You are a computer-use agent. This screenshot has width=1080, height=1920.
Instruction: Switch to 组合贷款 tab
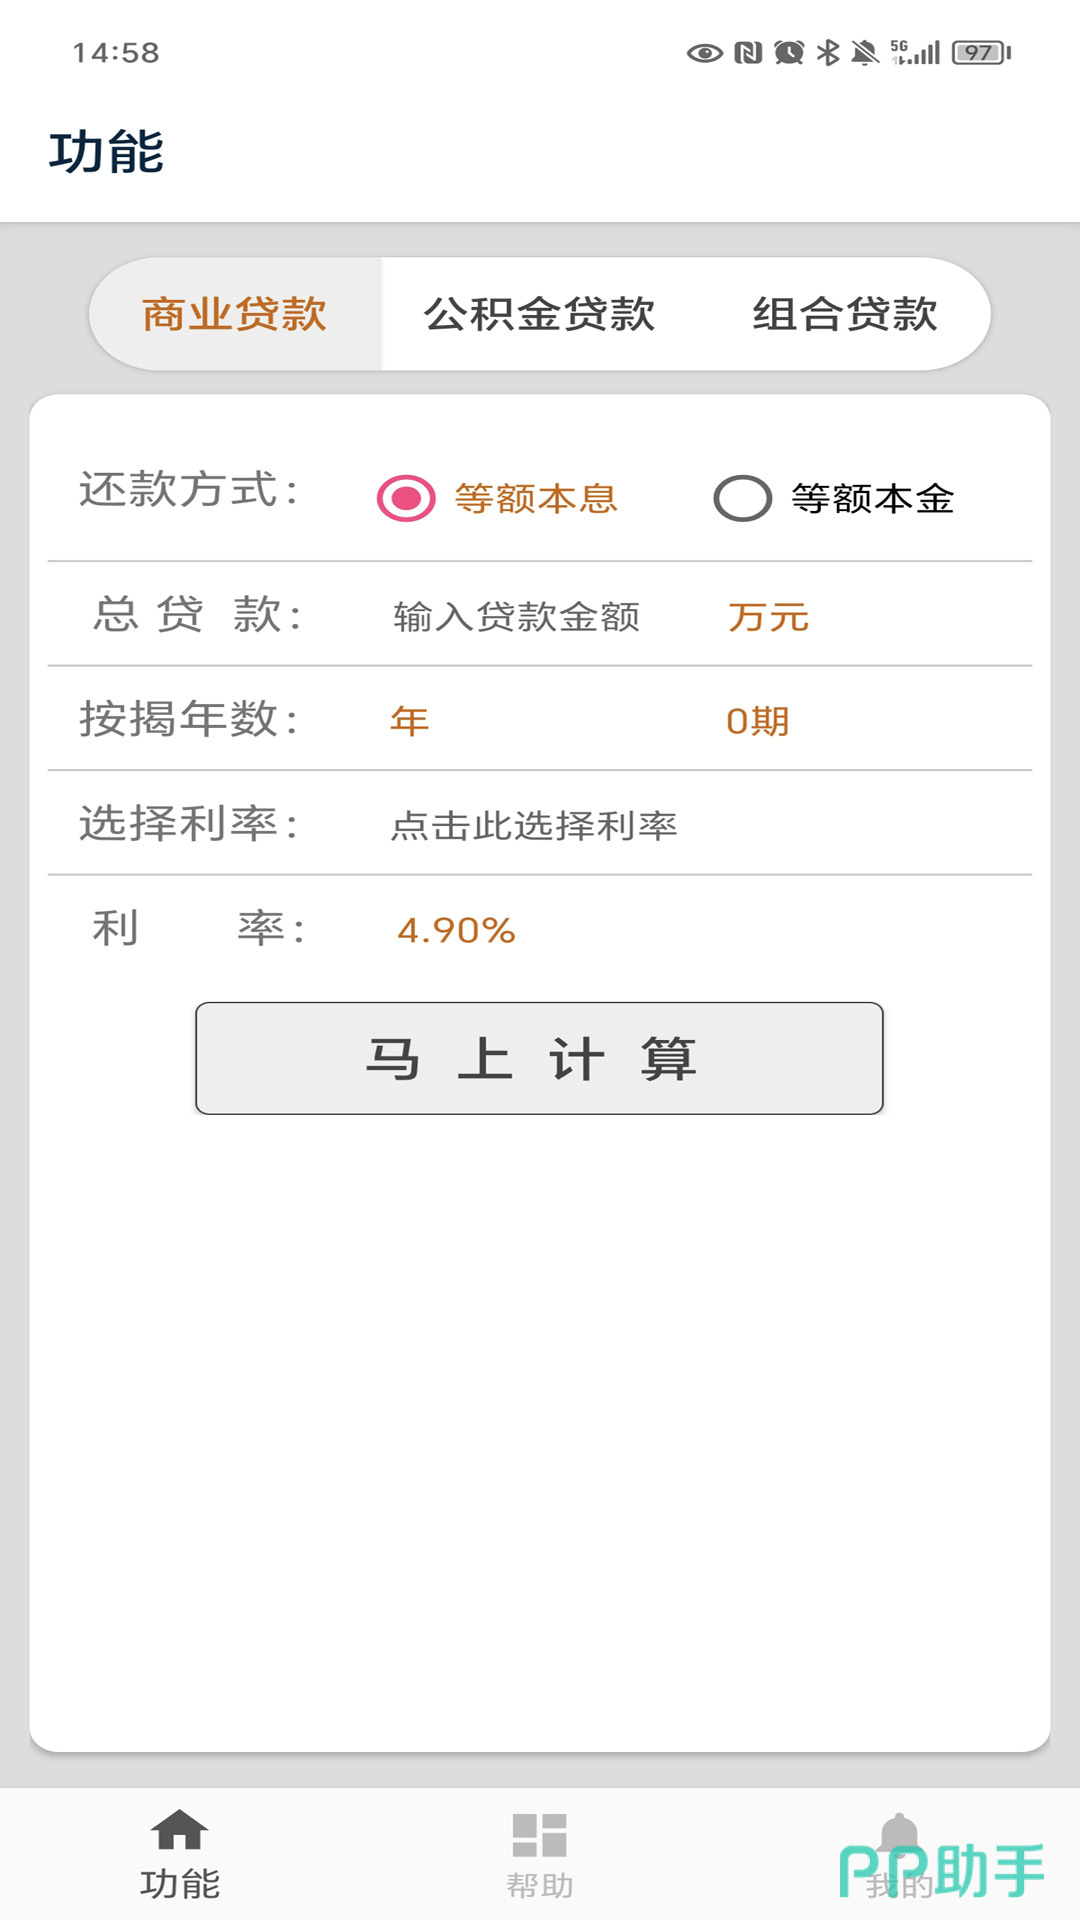[x=845, y=314]
